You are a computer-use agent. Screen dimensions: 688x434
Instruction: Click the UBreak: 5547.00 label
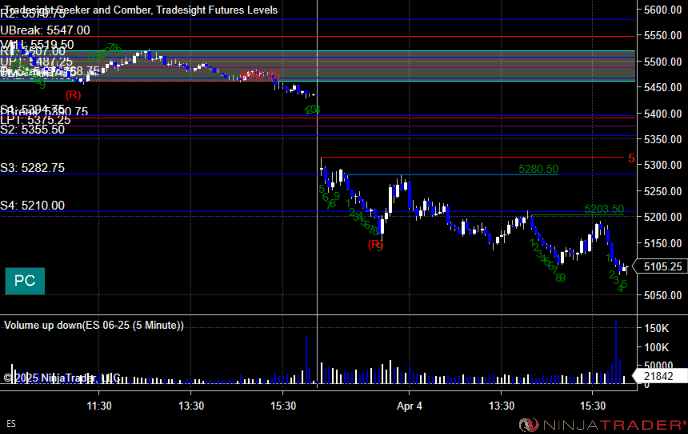[x=45, y=30]
